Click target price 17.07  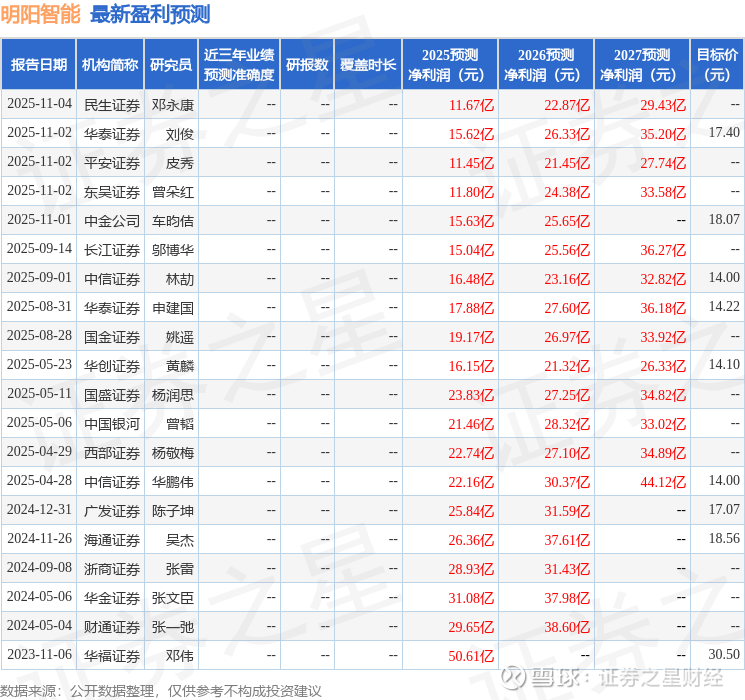pyautogui.click(x=724, y=509)
